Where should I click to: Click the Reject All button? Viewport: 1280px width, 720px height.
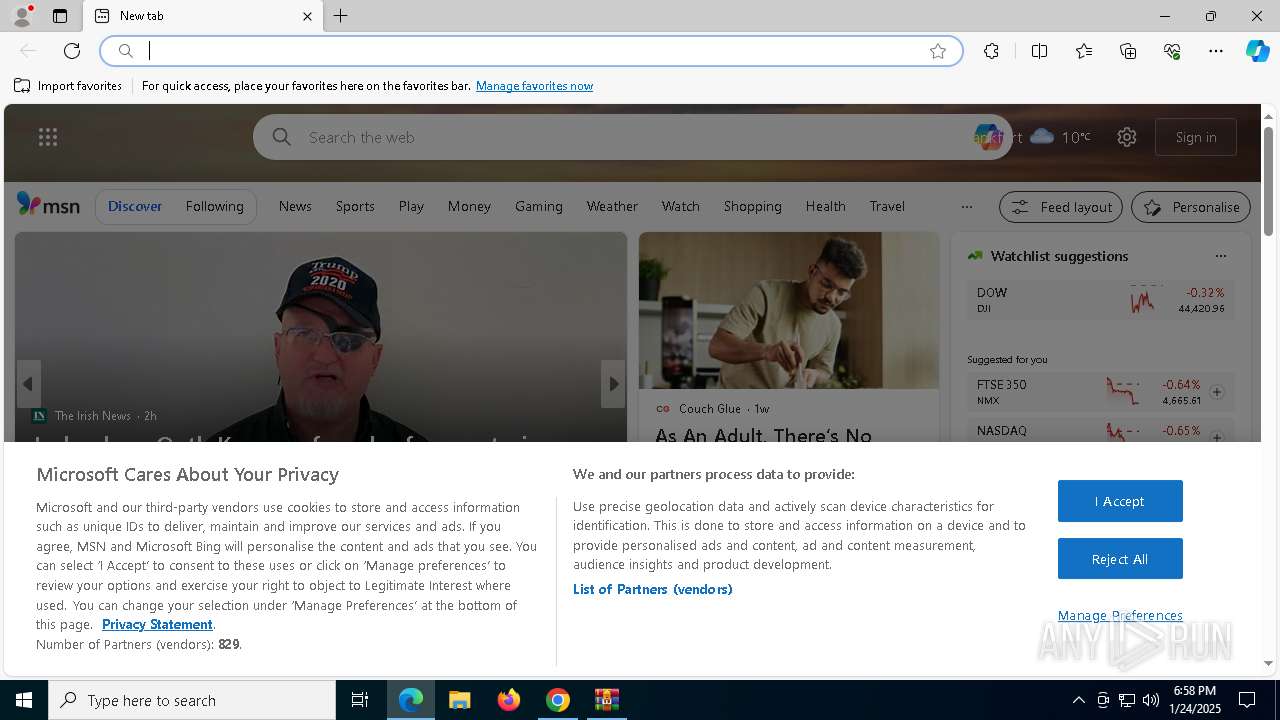(1120, 559)
